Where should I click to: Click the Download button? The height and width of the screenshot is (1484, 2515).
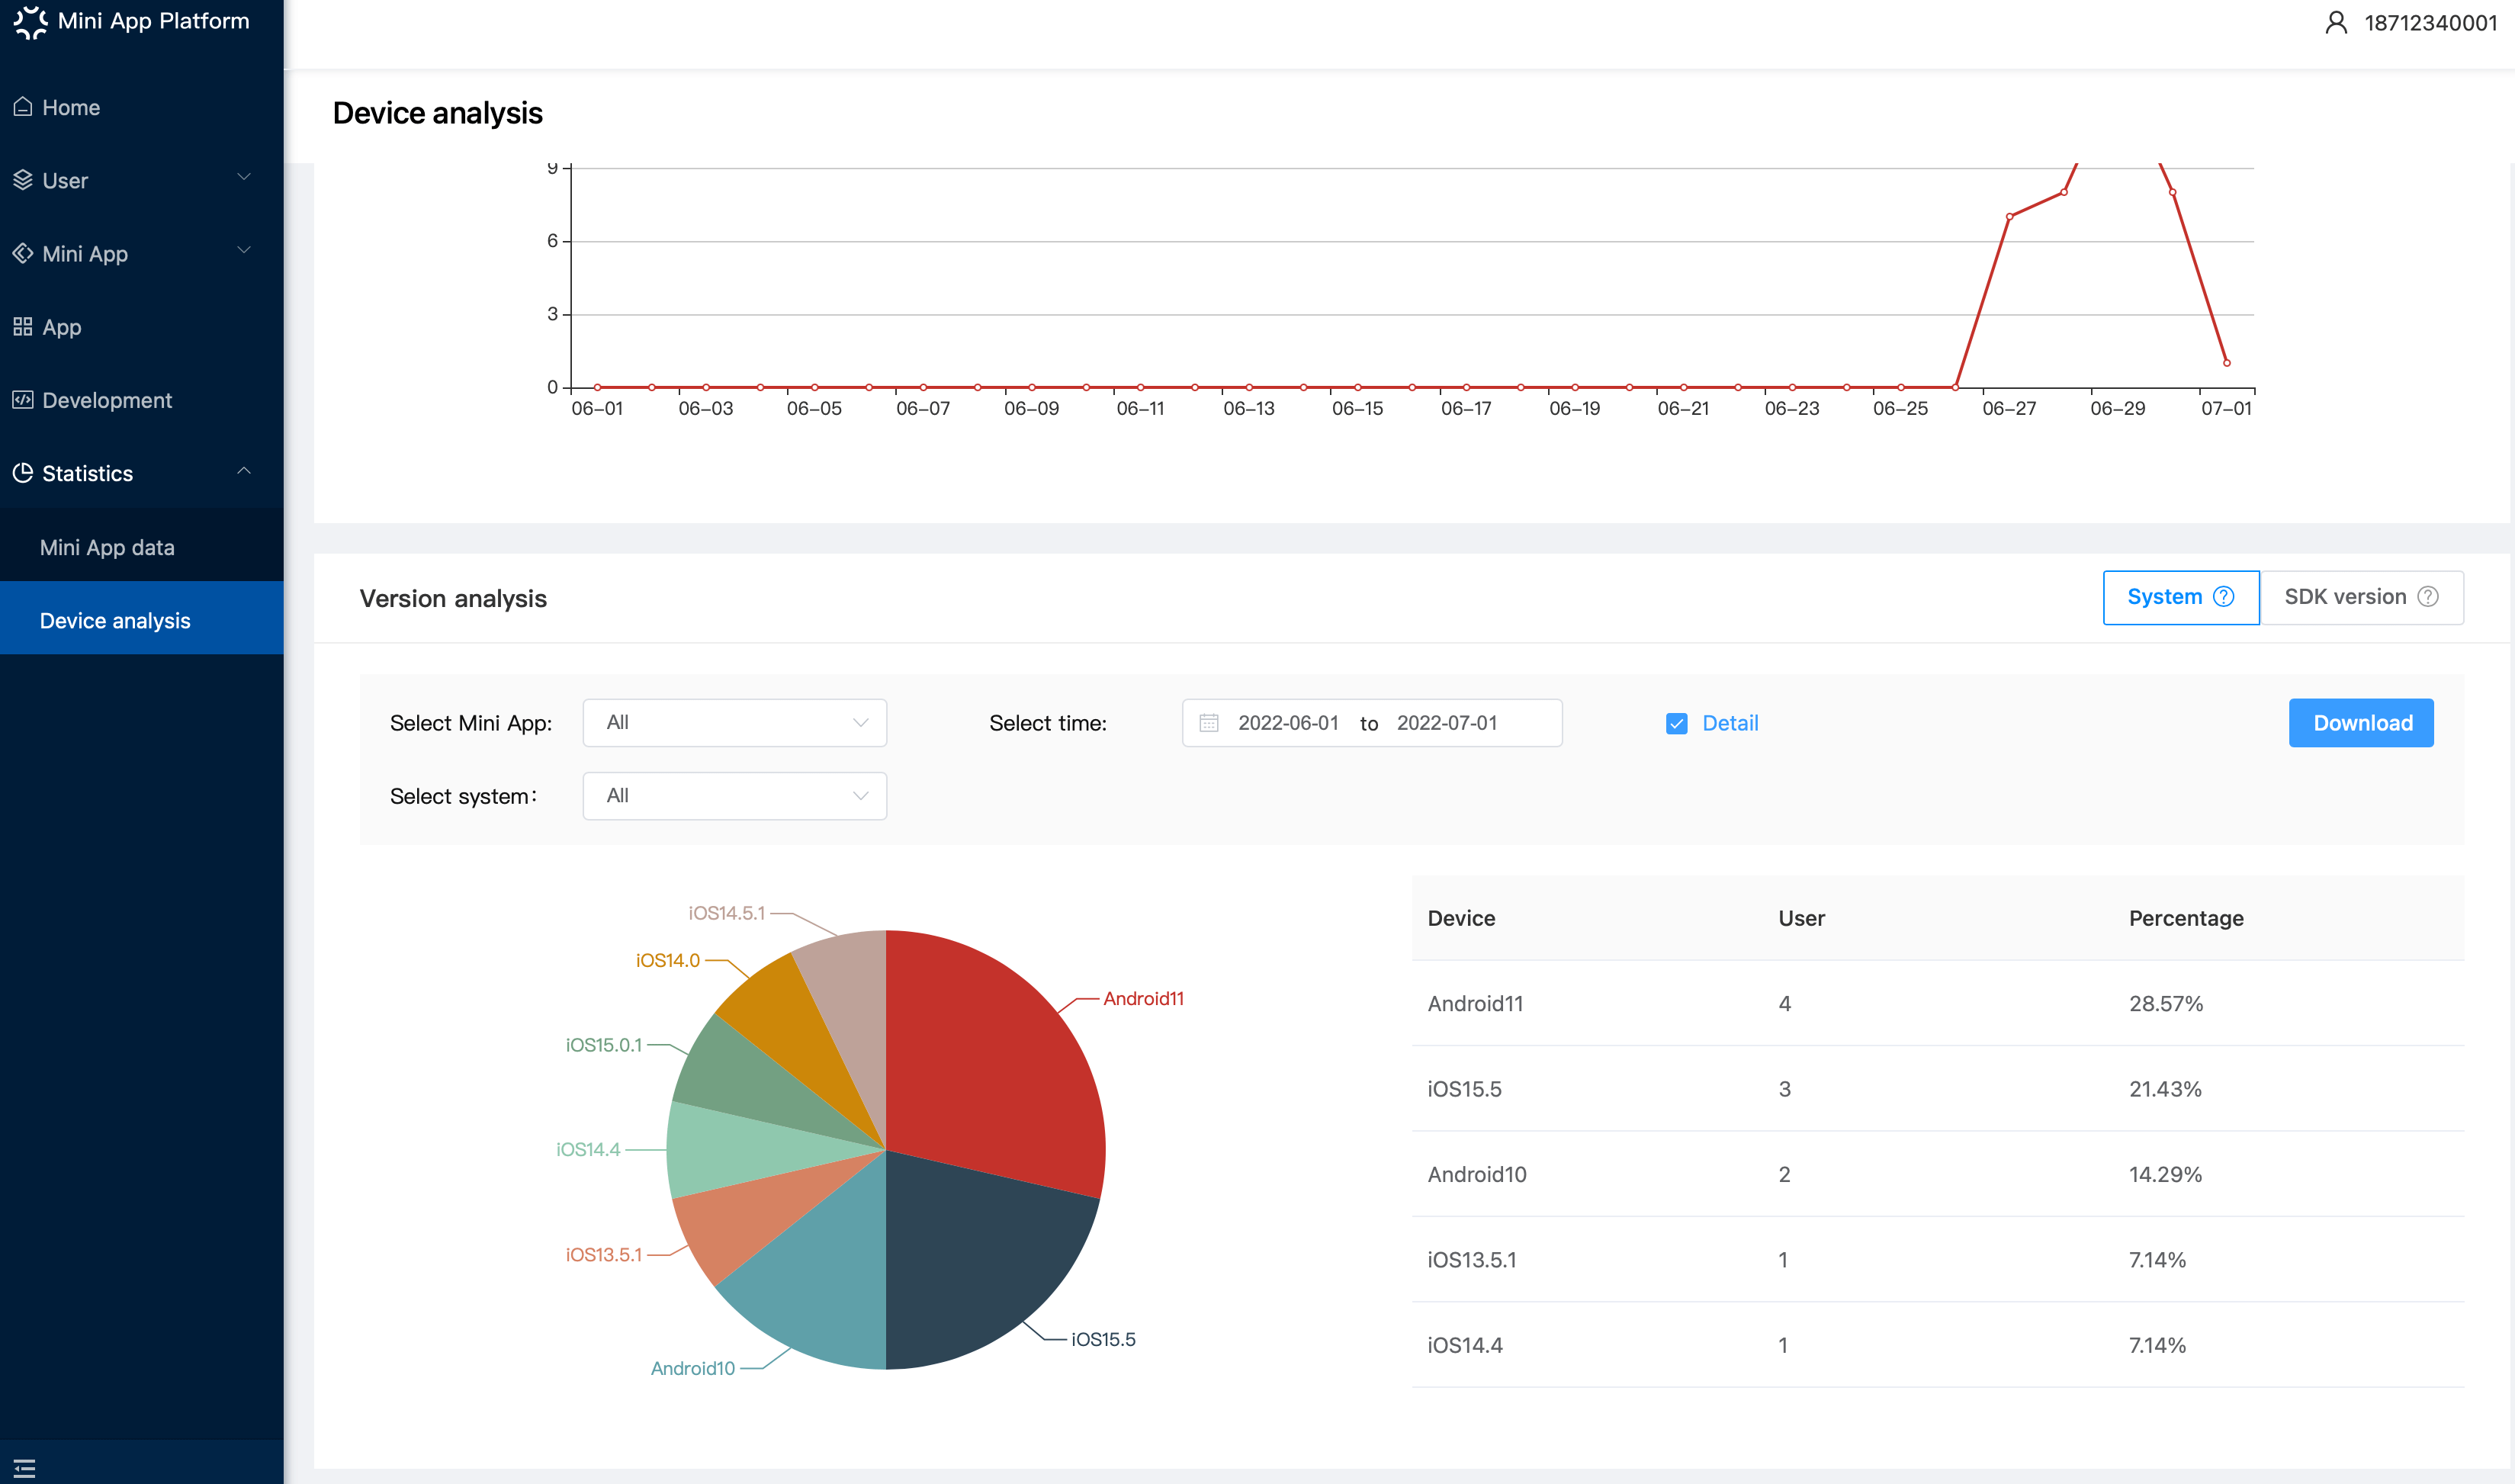[2361, 723]
